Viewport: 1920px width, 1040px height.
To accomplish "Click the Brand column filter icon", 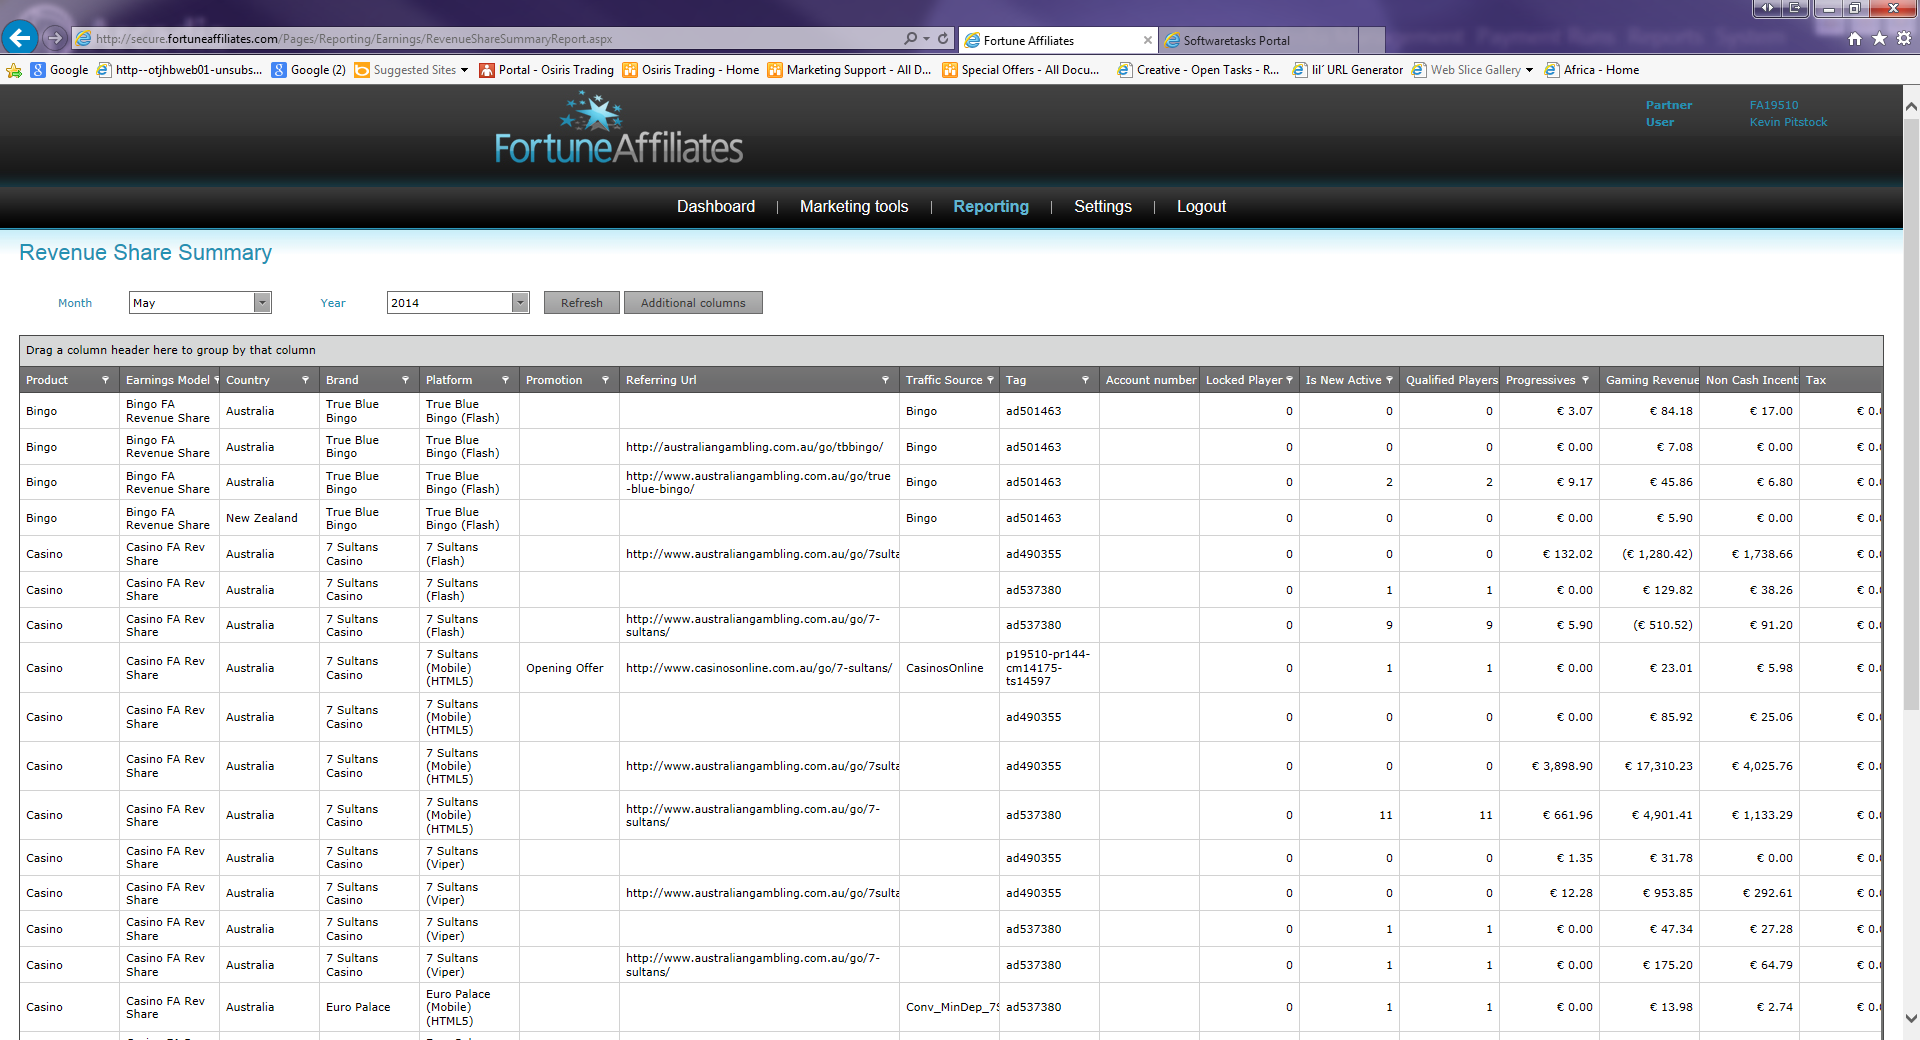I will point(405,380).
